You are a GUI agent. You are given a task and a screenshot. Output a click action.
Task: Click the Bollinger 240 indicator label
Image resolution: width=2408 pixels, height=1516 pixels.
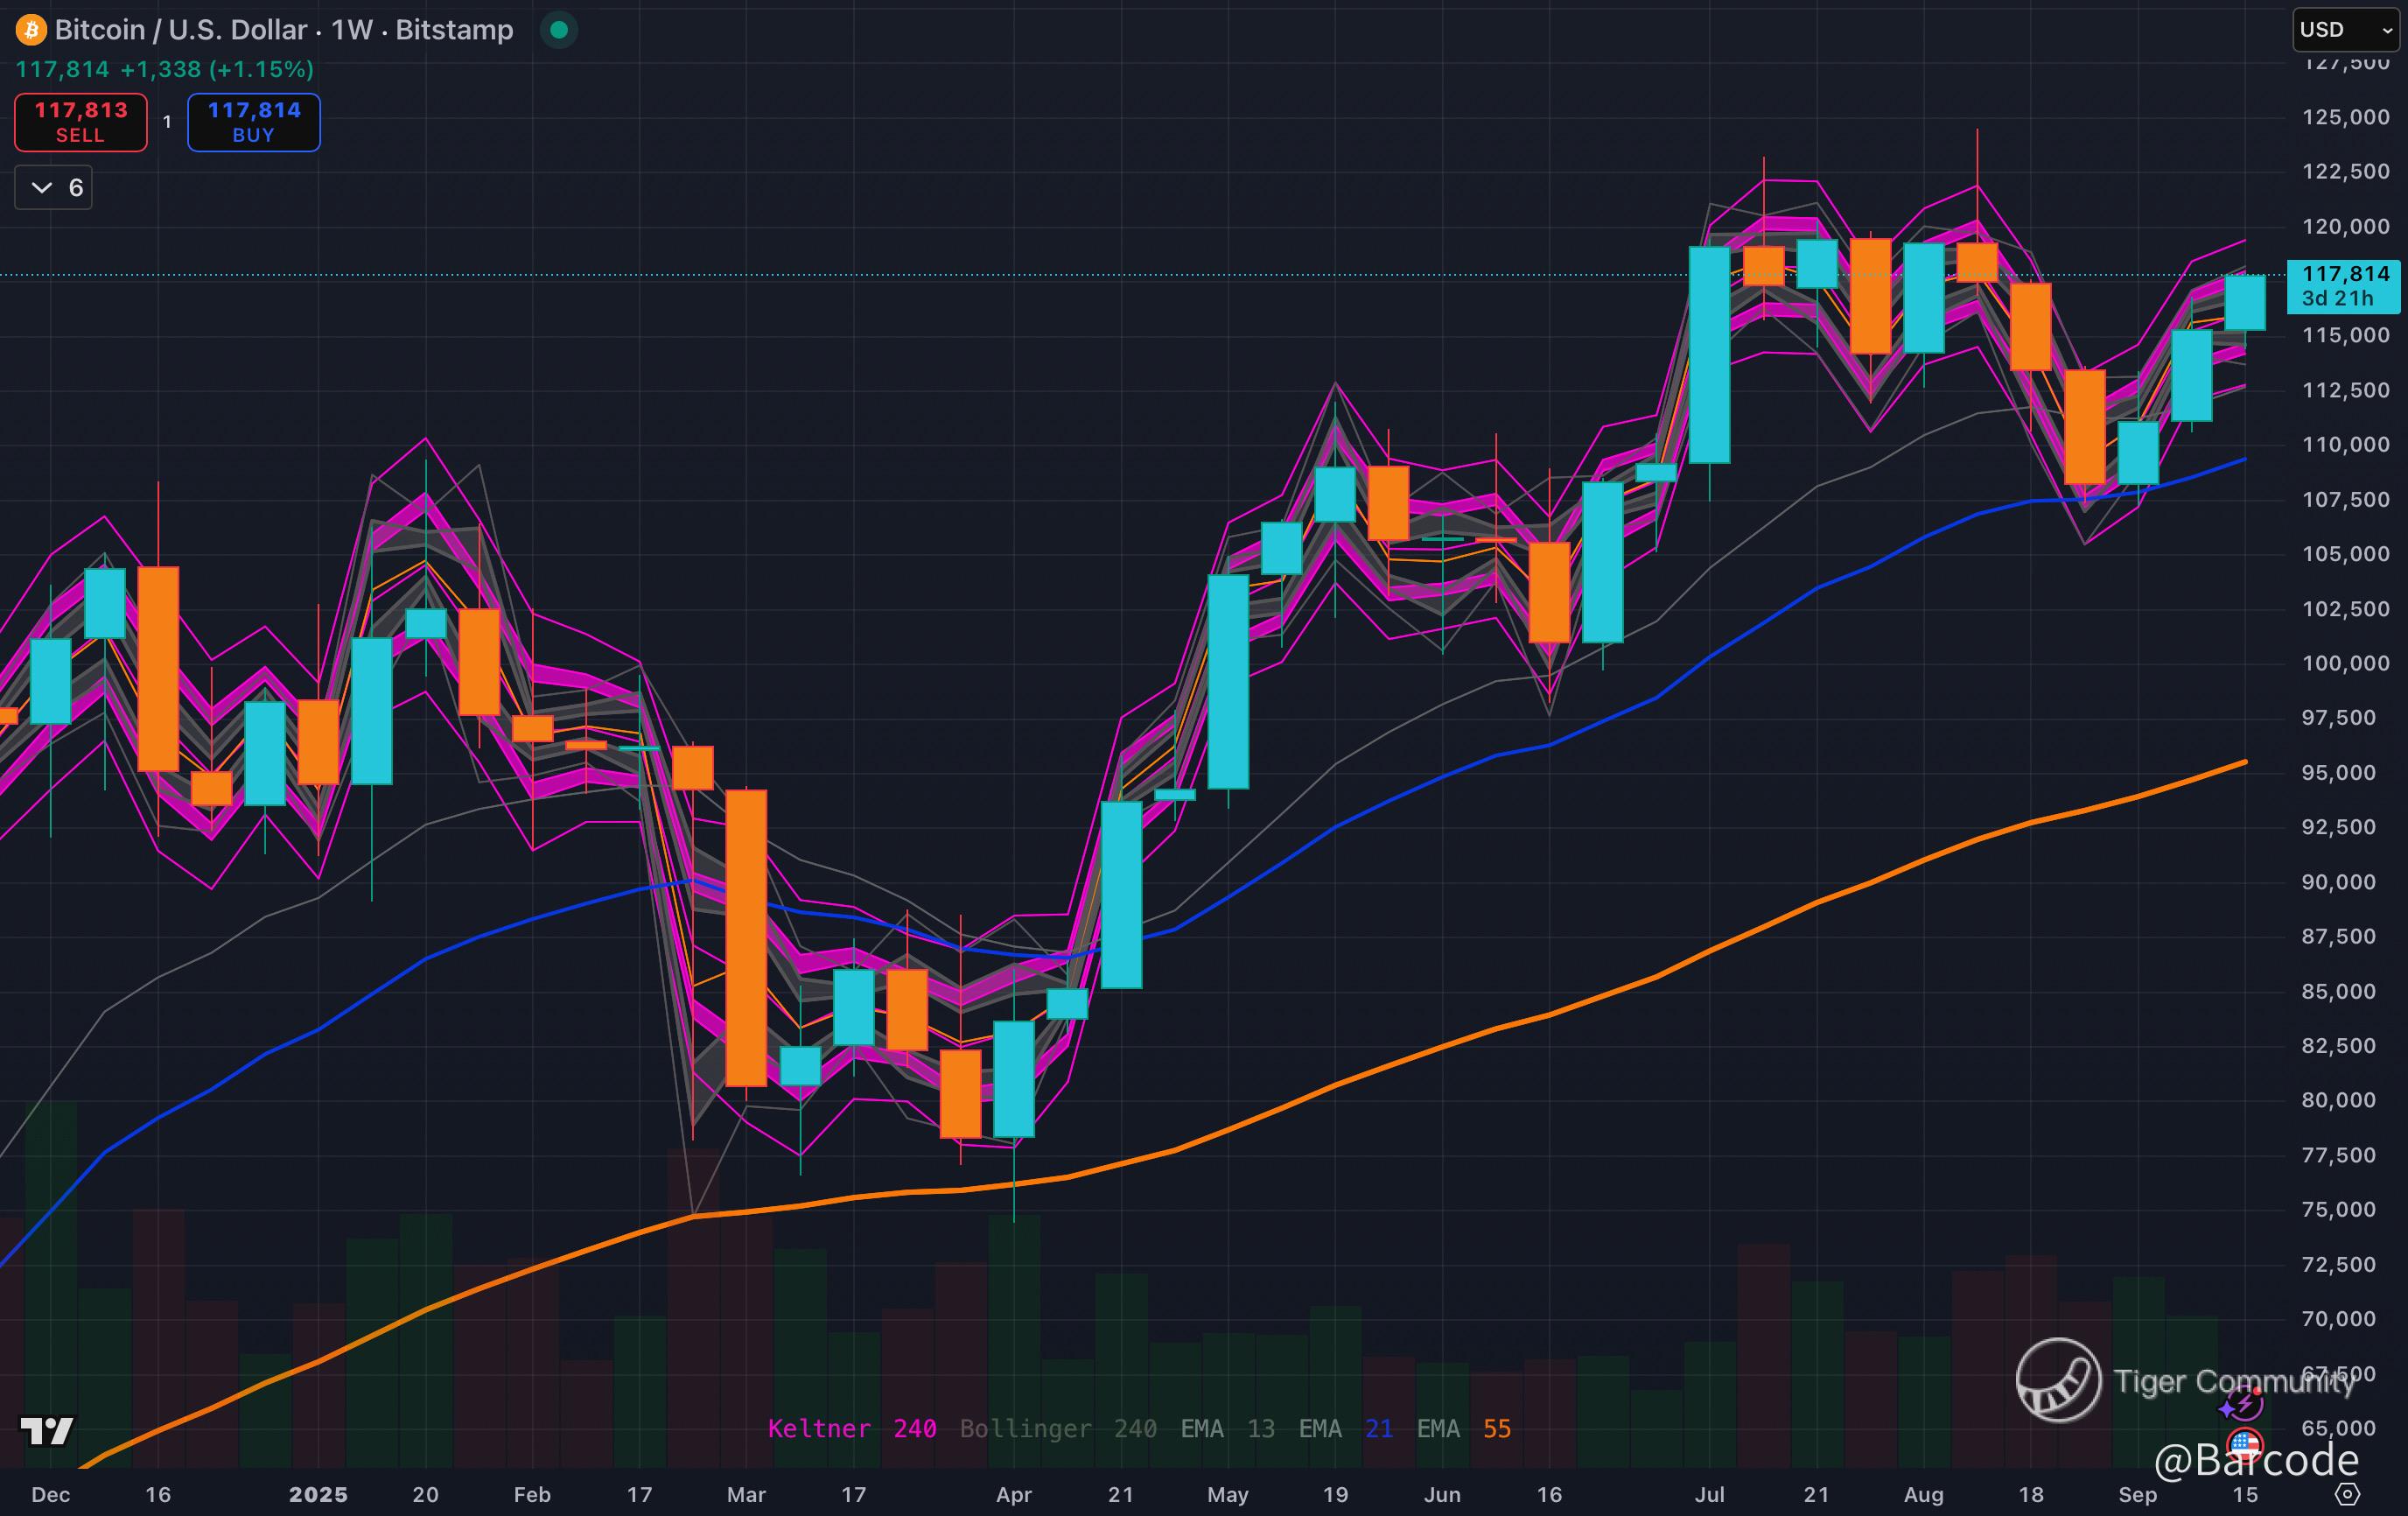click(1058, 1428)
